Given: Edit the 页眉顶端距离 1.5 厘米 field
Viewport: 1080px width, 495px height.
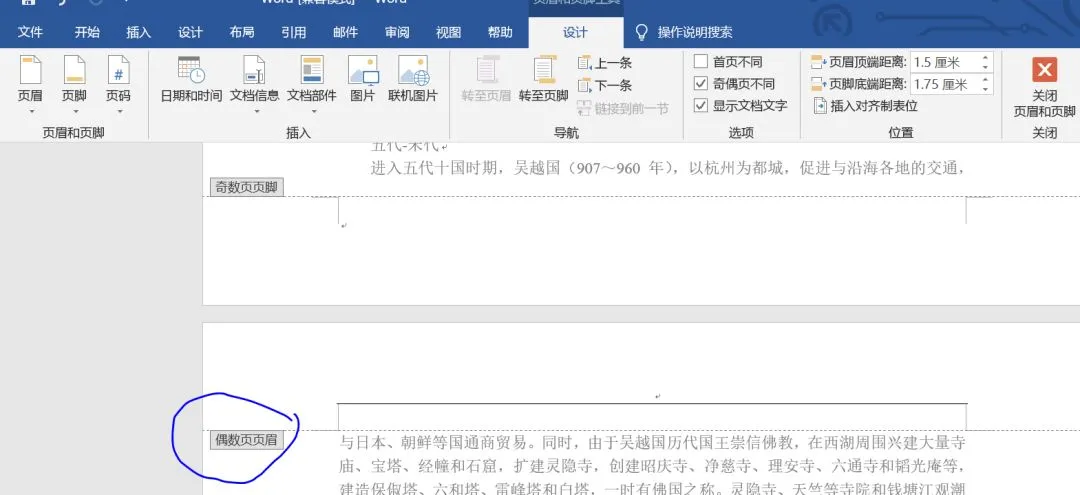Looking at the screenshot, I should [945, 63].
